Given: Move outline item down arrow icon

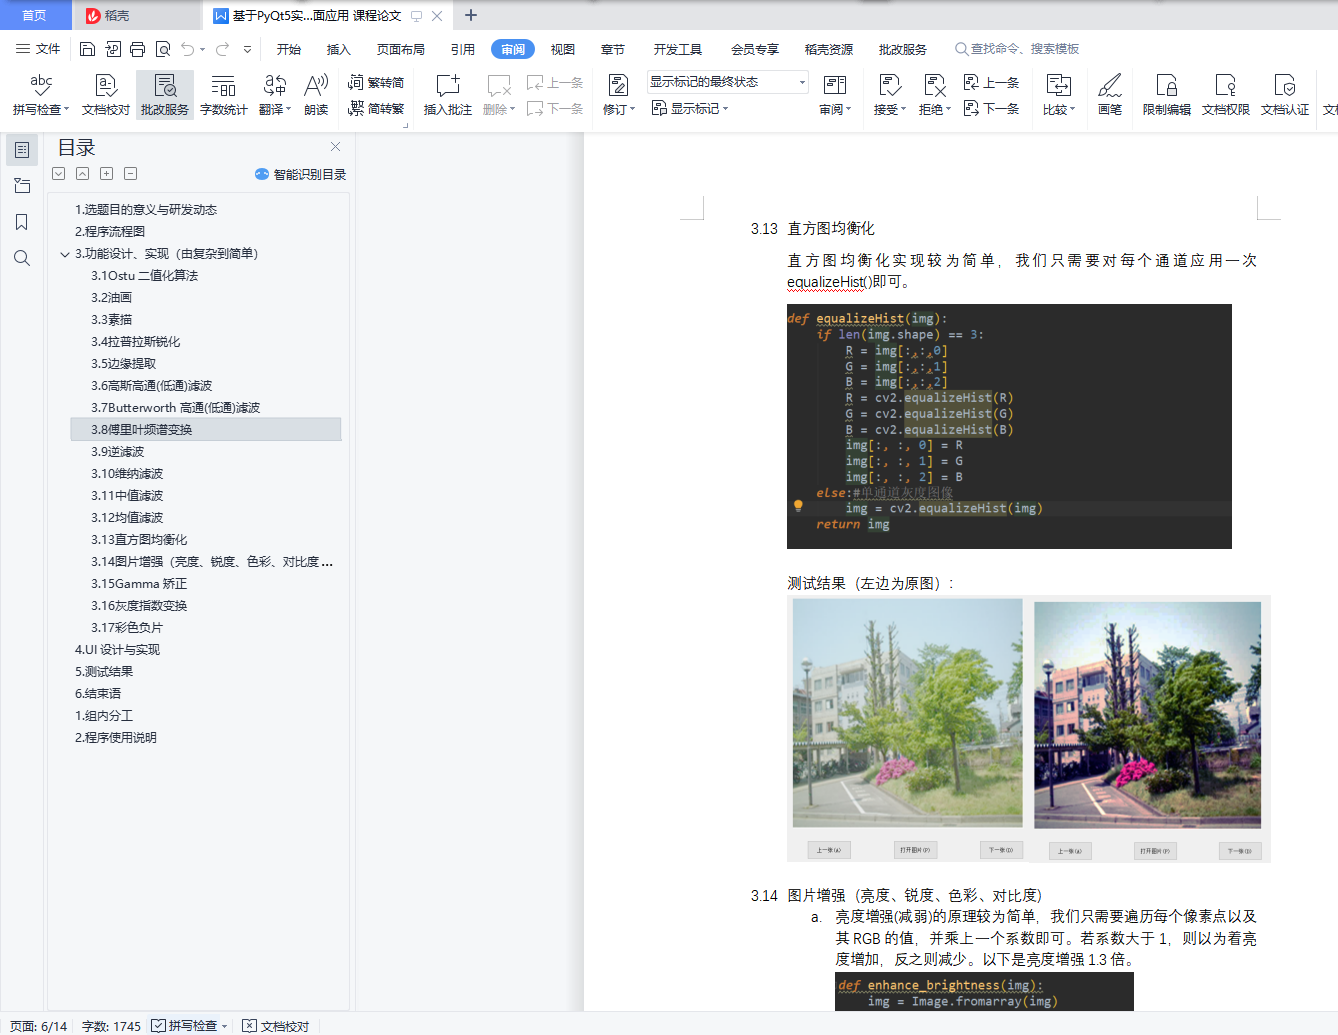Looking at the screenshot, I should [x=59, y=174].
